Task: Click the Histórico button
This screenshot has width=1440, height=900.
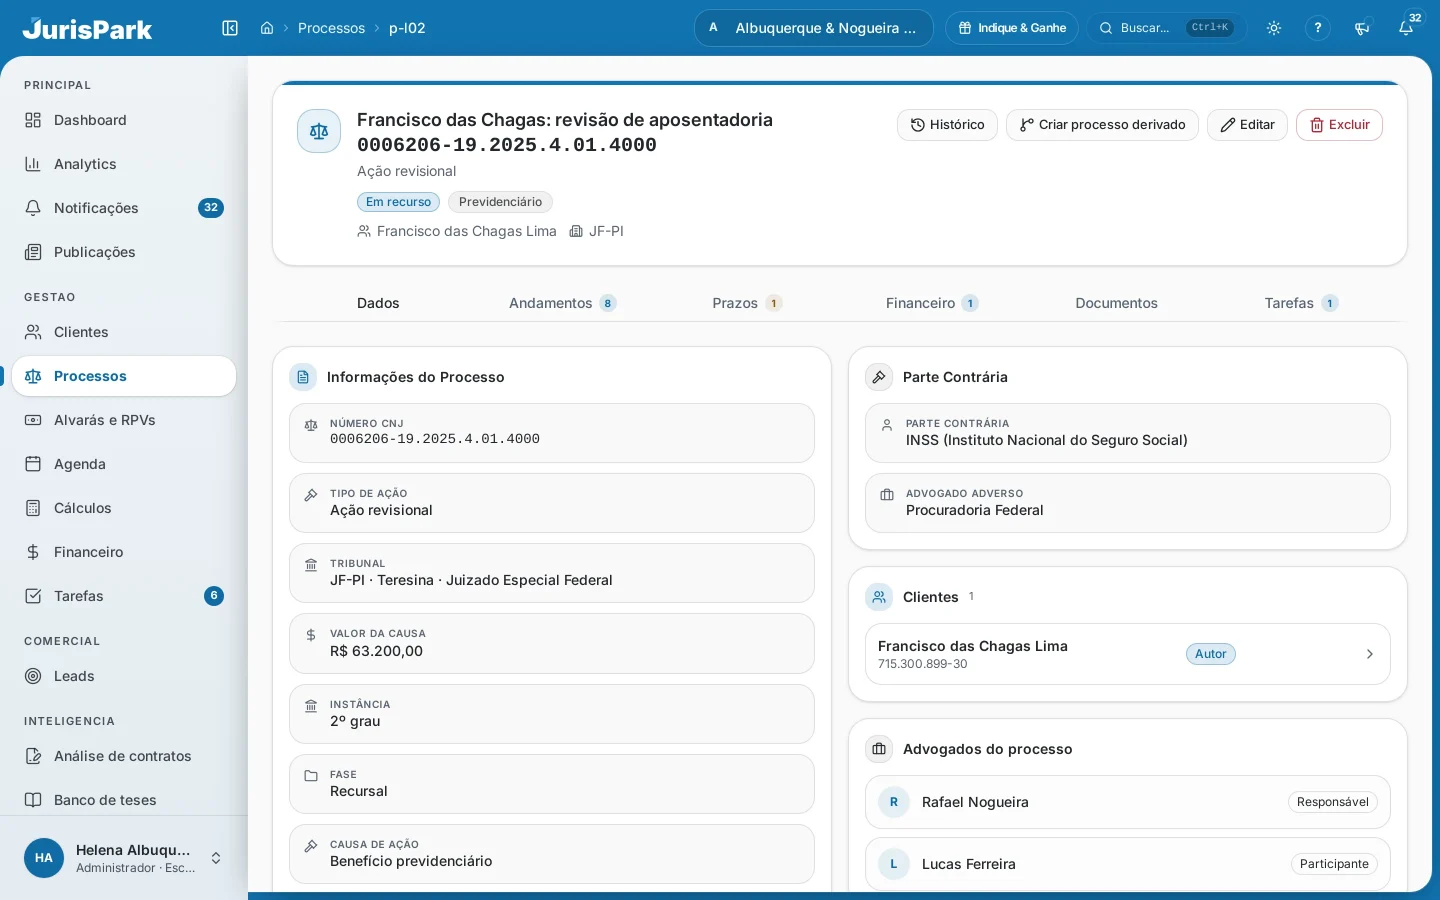Action: 947,125
